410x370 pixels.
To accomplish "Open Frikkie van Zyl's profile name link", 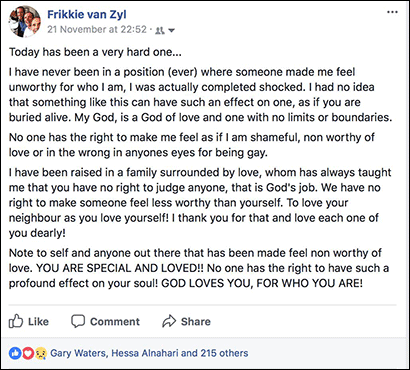I will 87,14.
